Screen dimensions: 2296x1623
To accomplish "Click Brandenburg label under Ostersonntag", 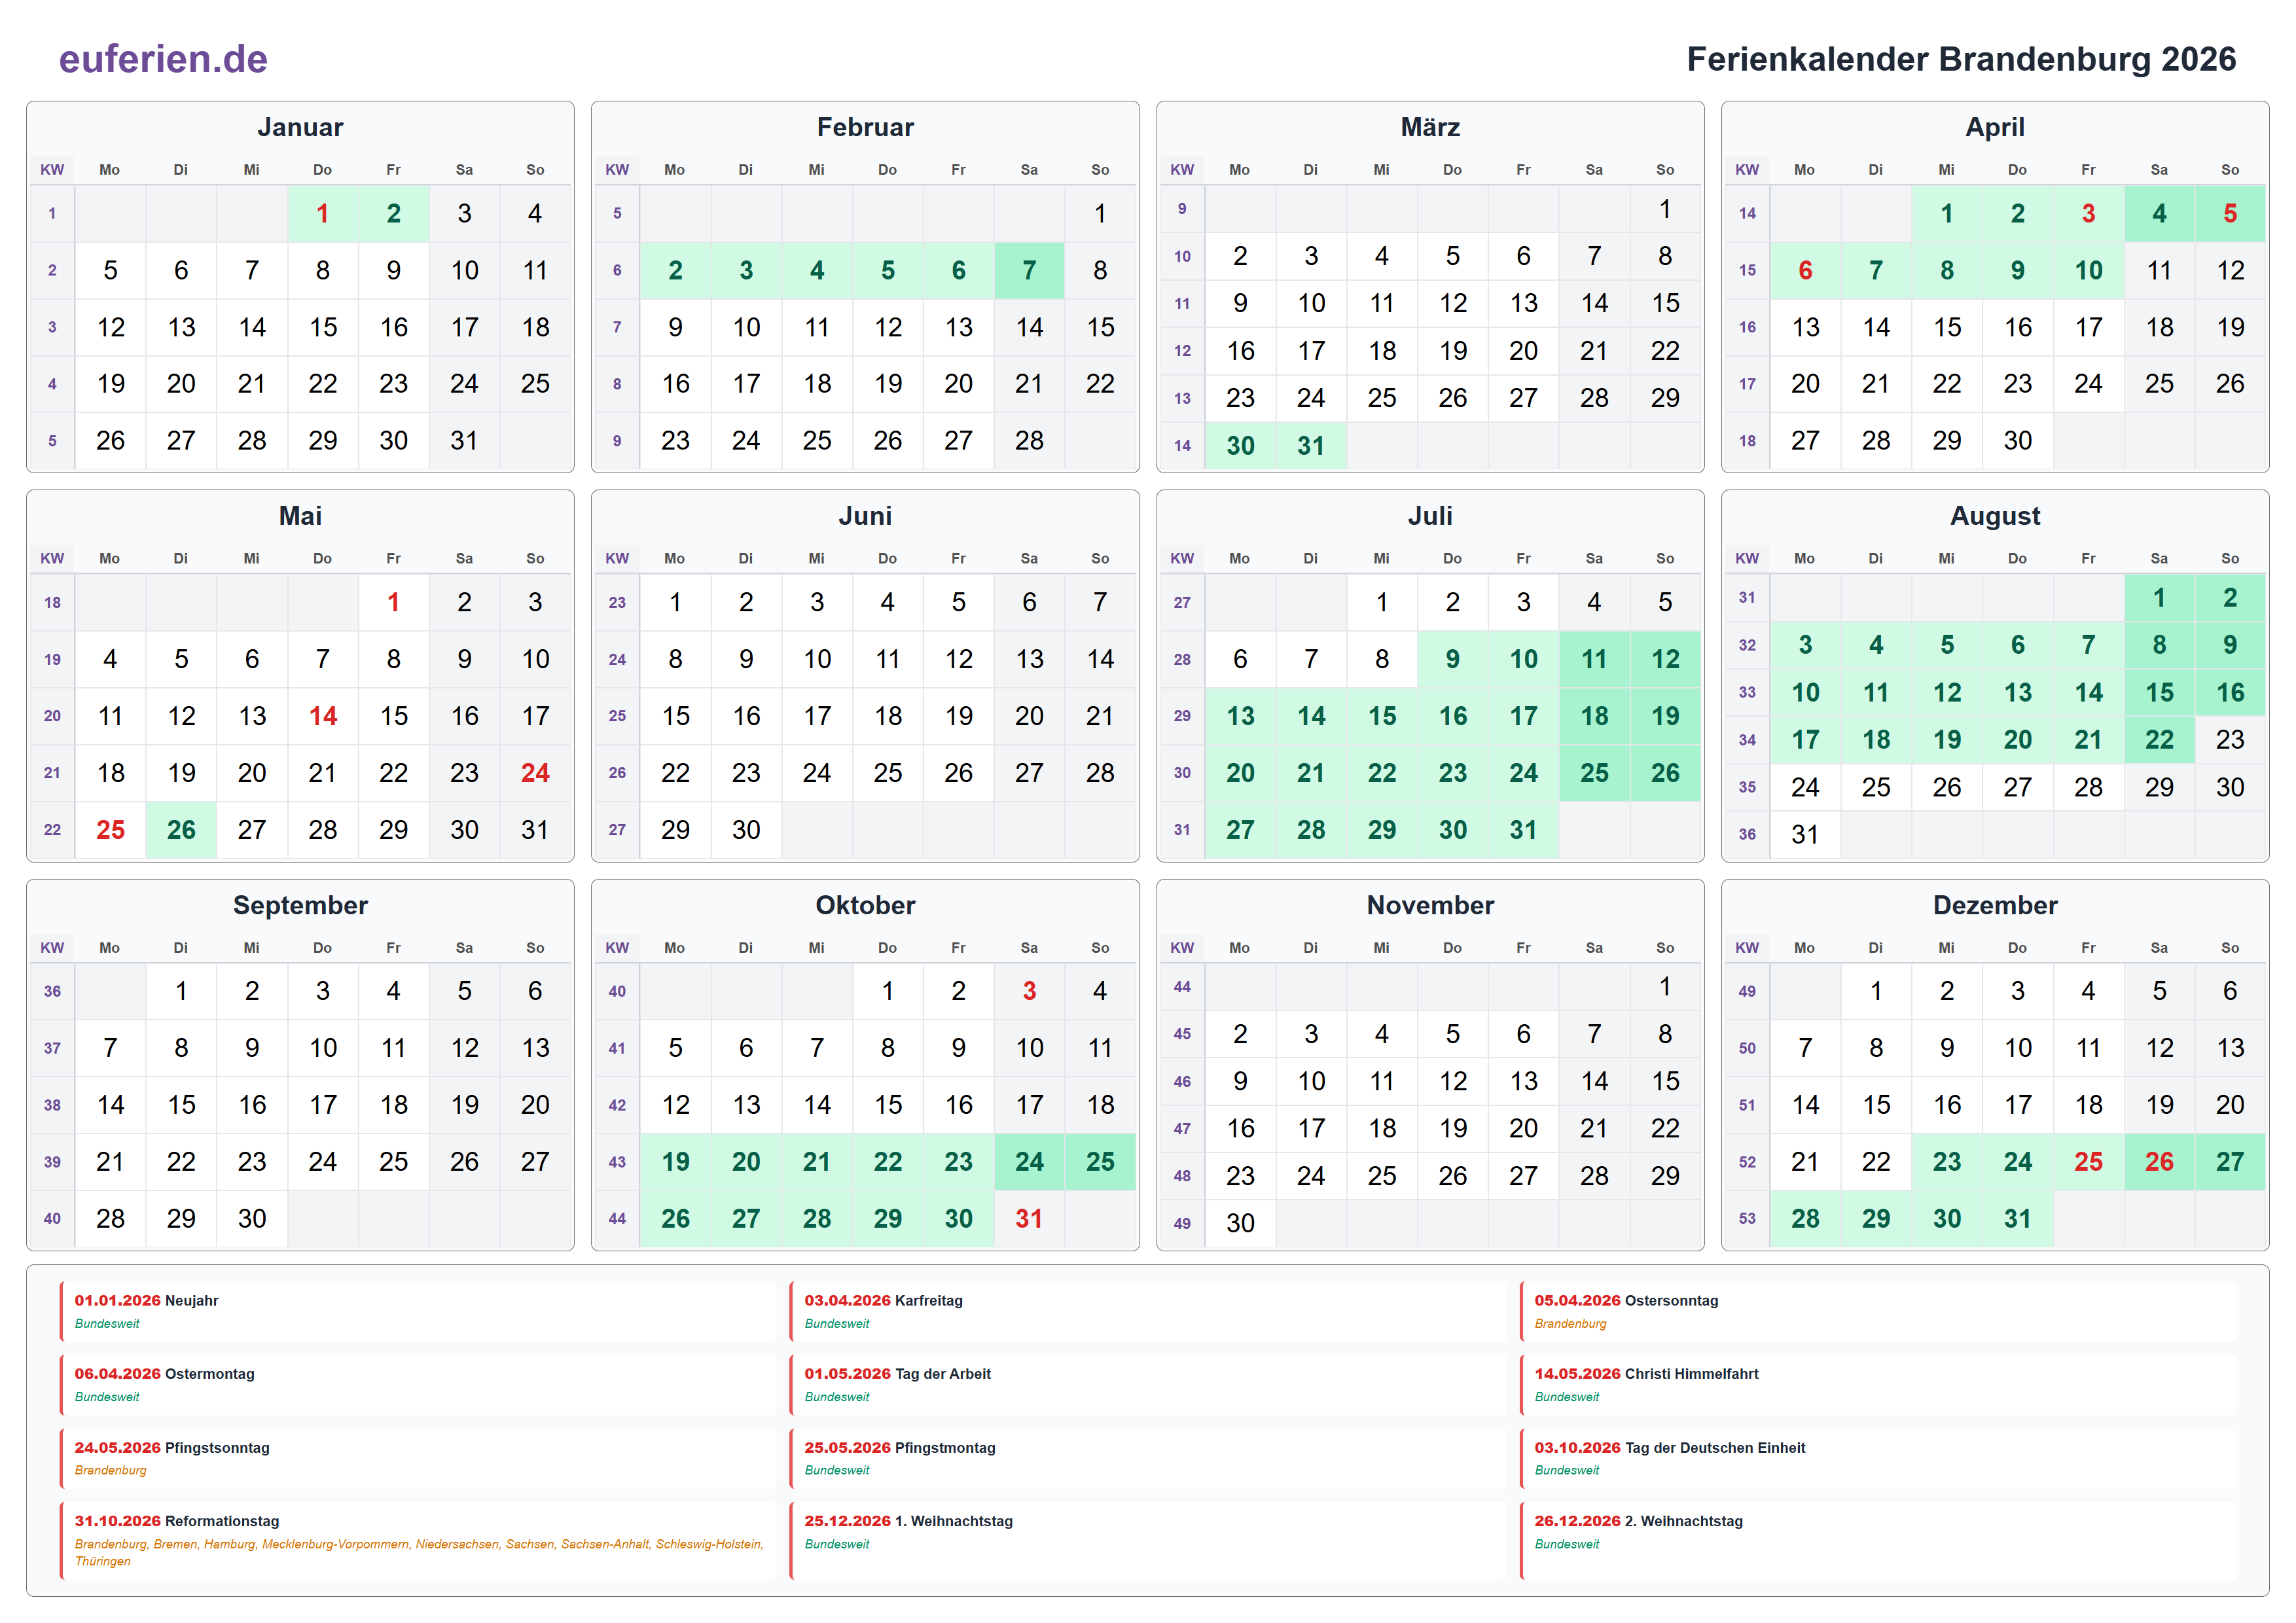I will coord(1570,1324).
